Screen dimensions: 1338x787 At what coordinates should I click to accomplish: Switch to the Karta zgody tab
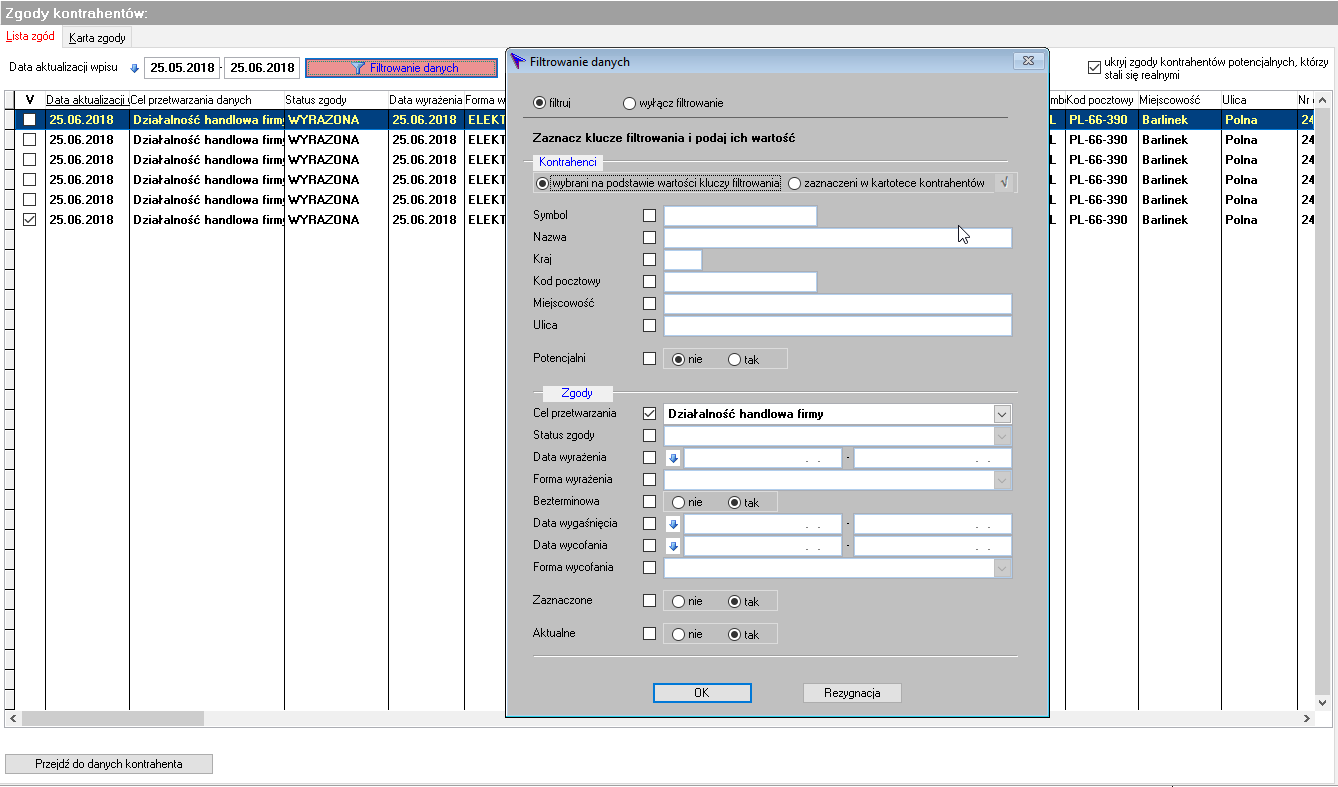tap(97, 38)
